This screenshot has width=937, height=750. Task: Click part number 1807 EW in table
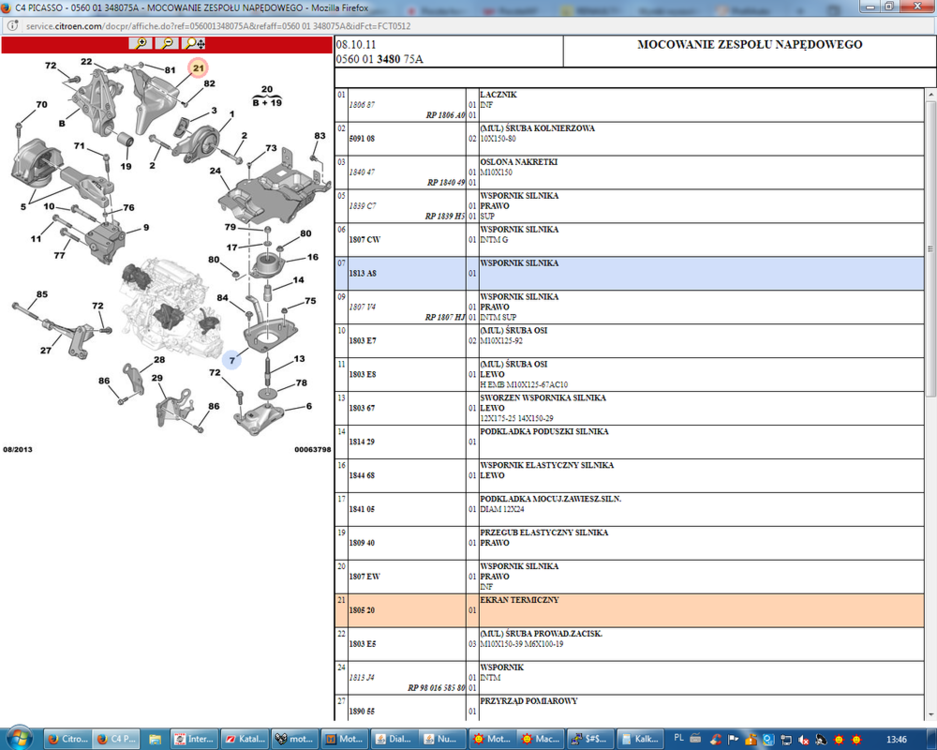tap(365, 577)
